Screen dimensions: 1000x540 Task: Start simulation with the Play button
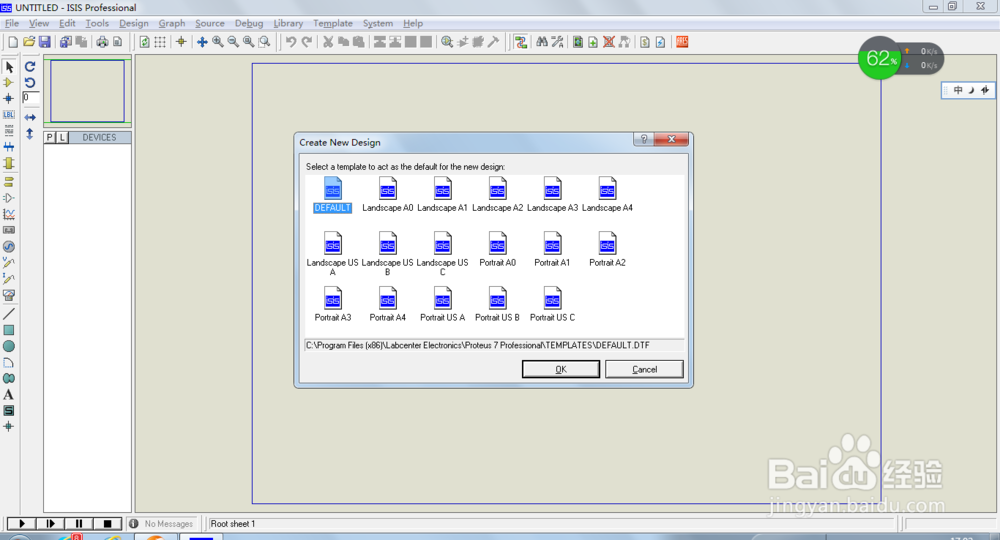click(x=22, y=523)
